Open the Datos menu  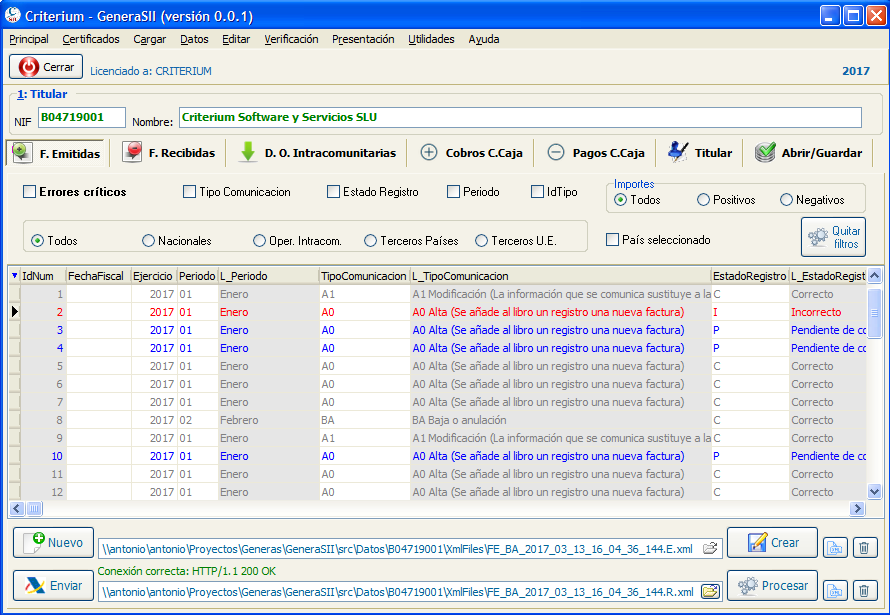(194, 39)
